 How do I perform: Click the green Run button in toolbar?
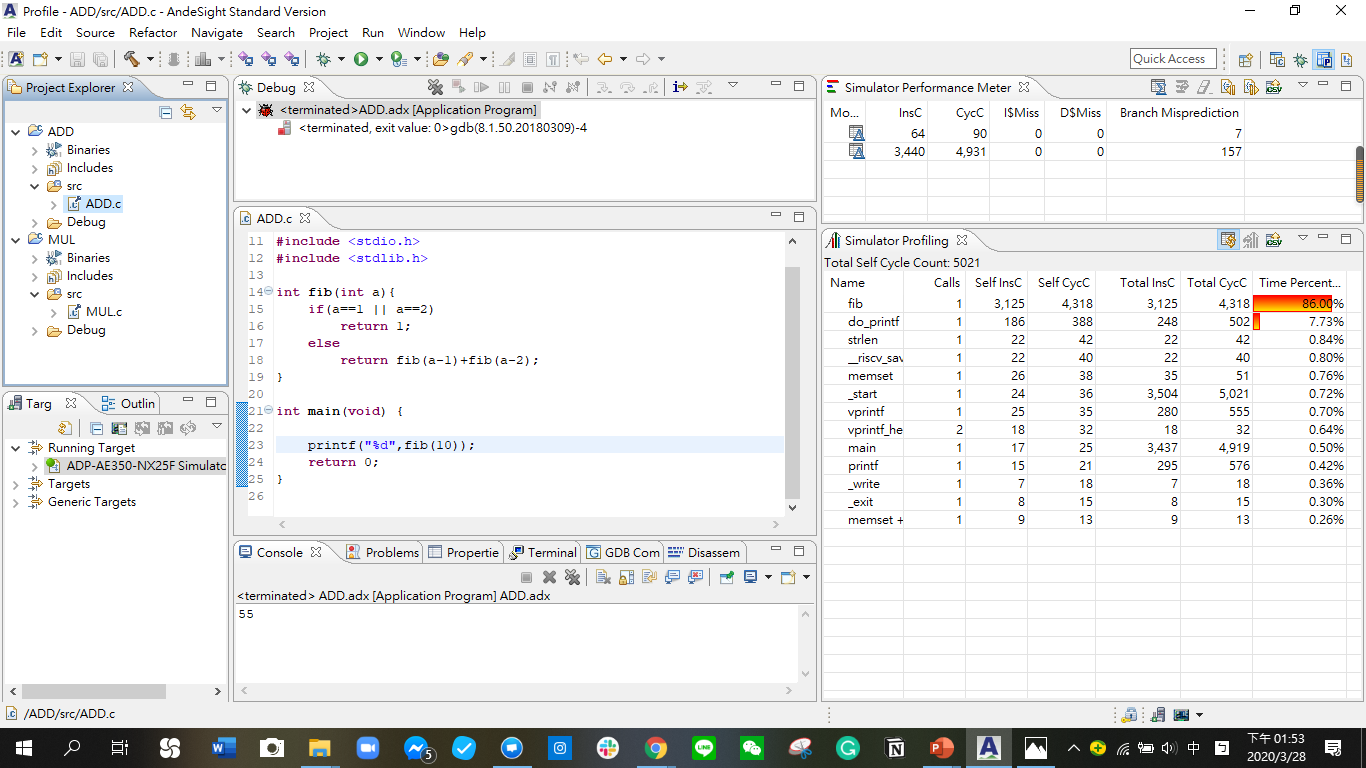360,59
